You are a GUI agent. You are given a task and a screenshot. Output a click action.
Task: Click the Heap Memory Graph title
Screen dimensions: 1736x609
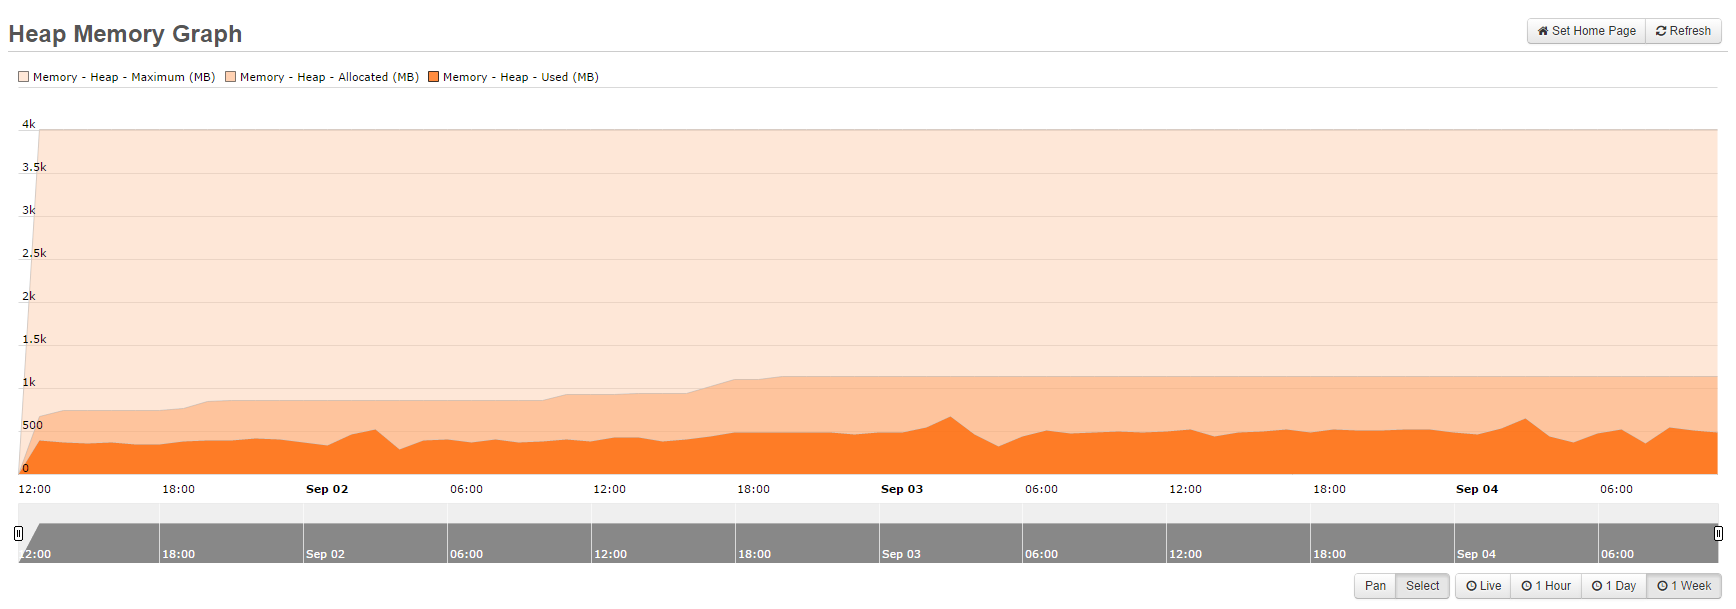(x=125, y=34)
